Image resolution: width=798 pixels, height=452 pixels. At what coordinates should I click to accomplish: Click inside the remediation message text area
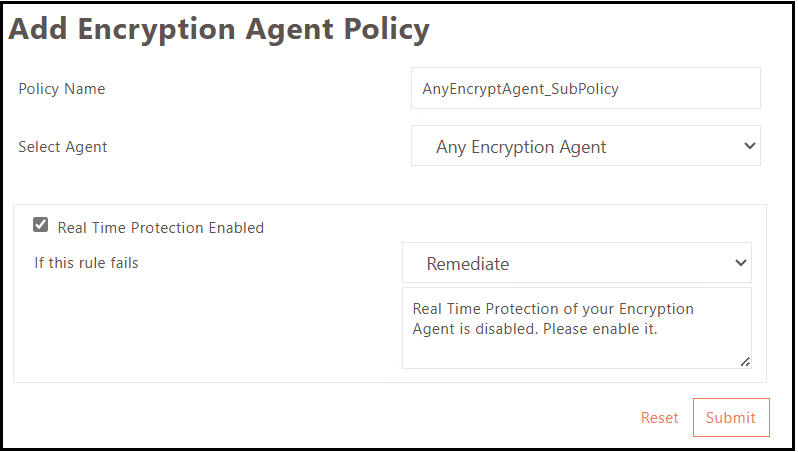576,345
